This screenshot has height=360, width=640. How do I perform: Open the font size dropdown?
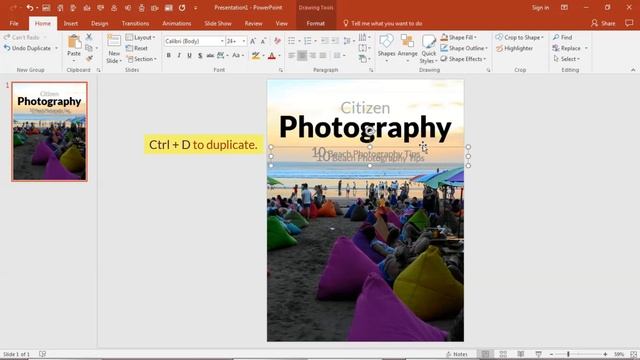coord(244,41)
